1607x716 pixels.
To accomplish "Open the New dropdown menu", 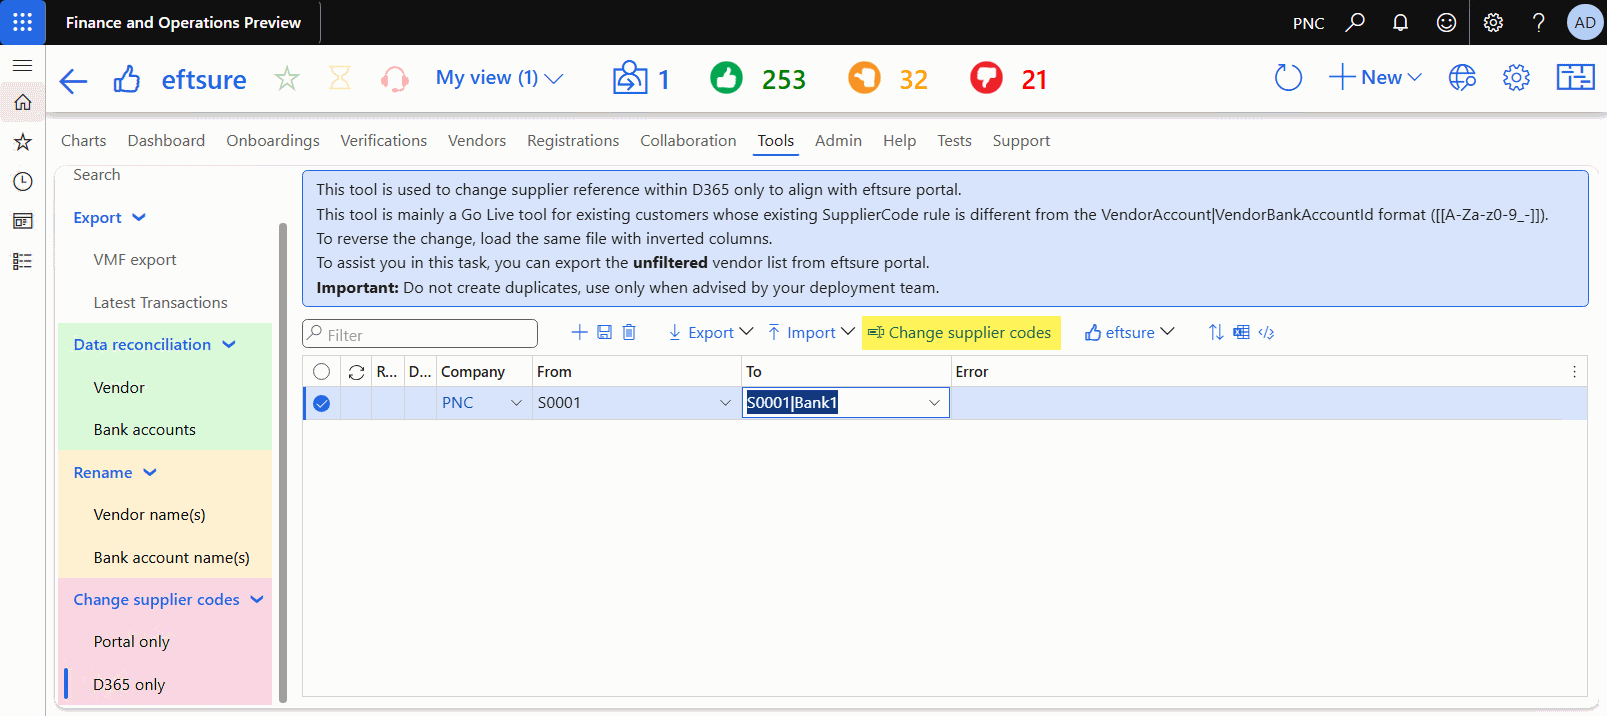I will point(1375,78).
